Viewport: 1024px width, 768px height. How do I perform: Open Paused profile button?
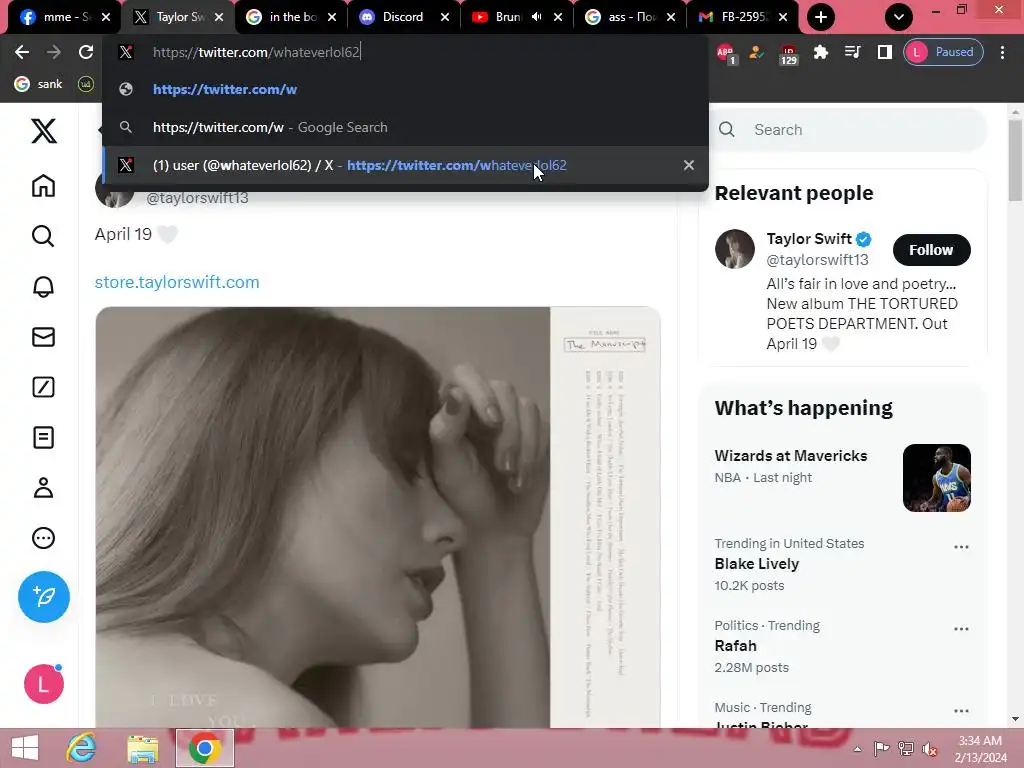(x=943, y=52)
